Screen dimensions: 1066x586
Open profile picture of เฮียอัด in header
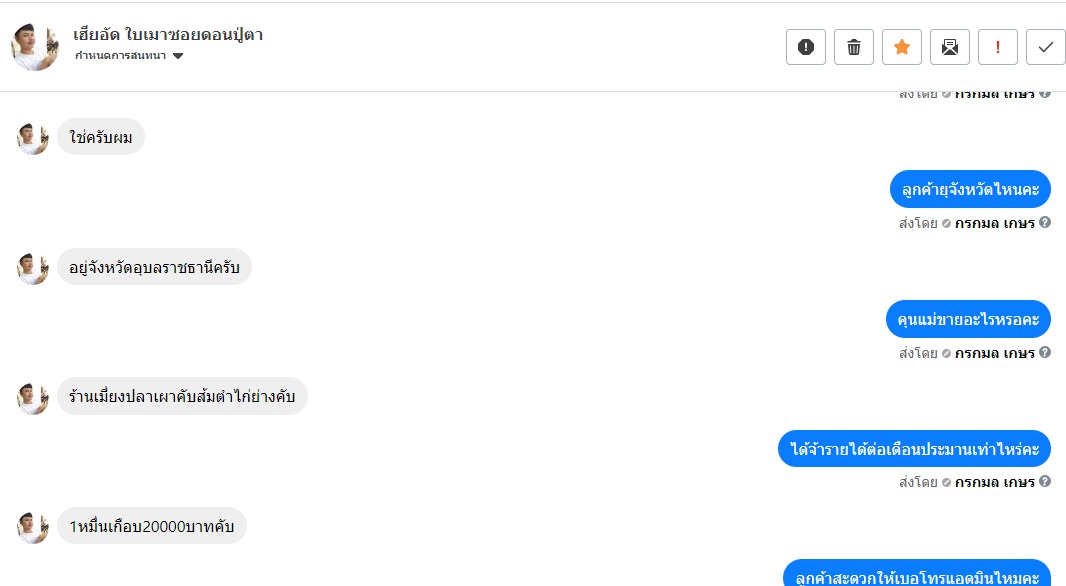coord(34,46)
